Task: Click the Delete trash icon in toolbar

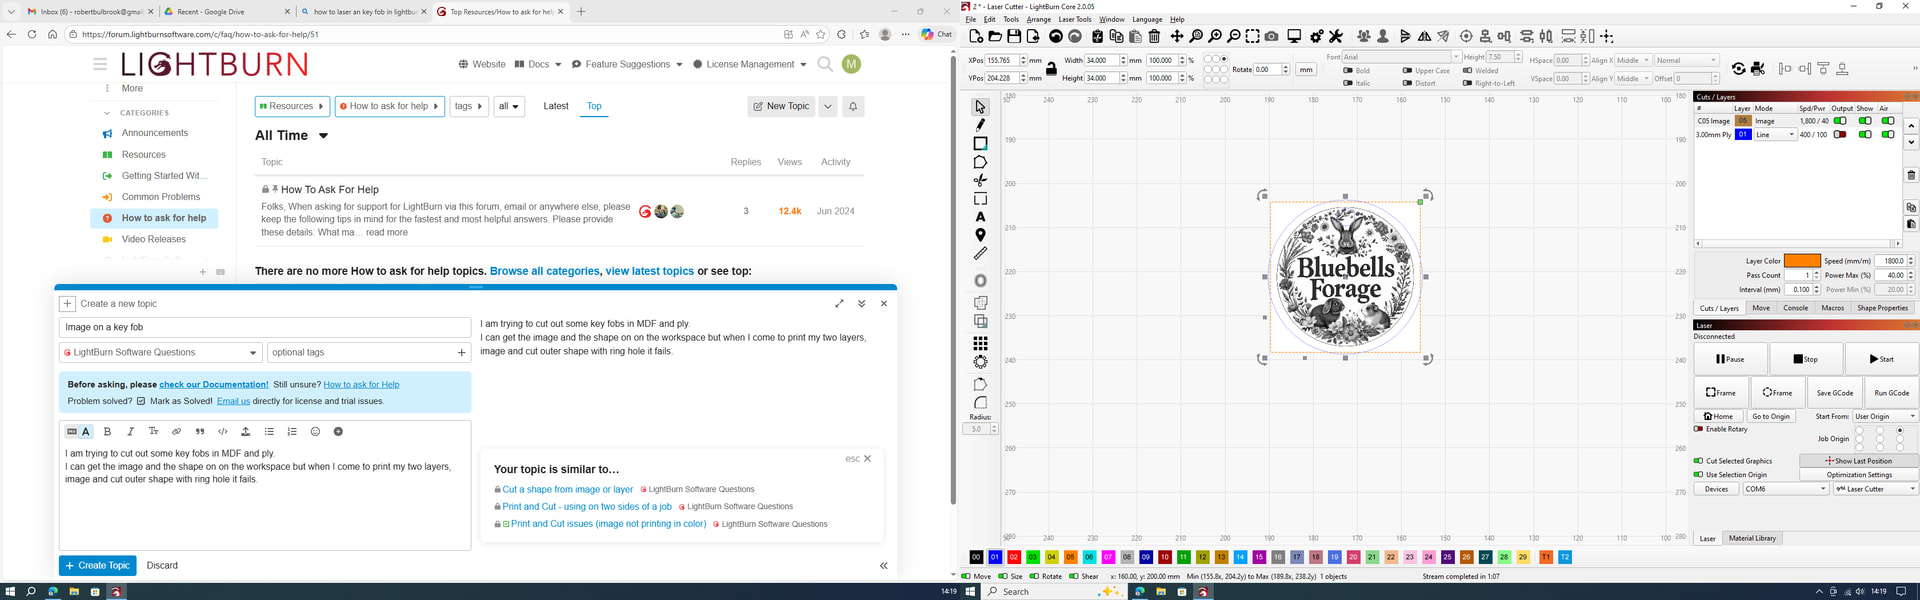Action: (x=1154, y=36)
